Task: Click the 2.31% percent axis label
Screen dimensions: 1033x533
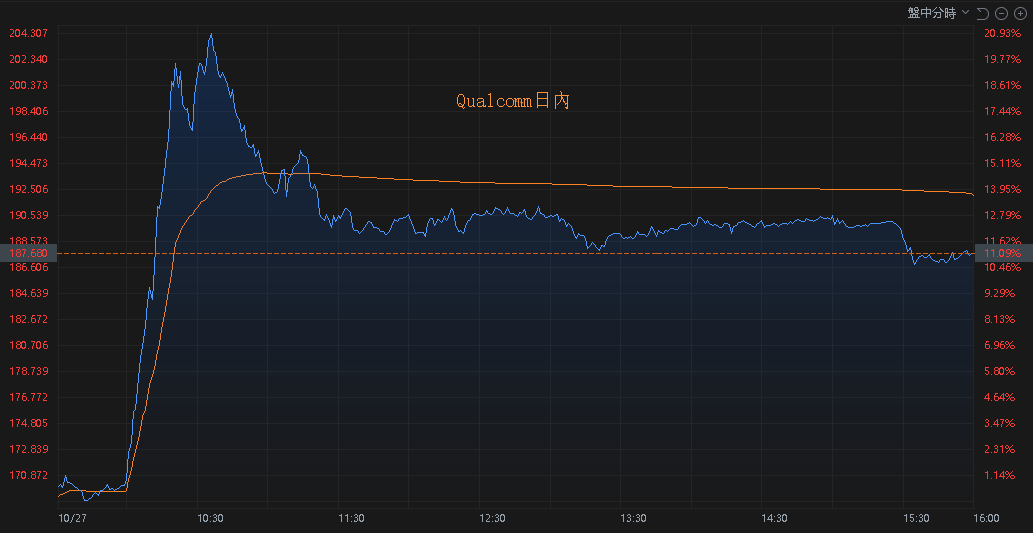Action: coord(999,449)
